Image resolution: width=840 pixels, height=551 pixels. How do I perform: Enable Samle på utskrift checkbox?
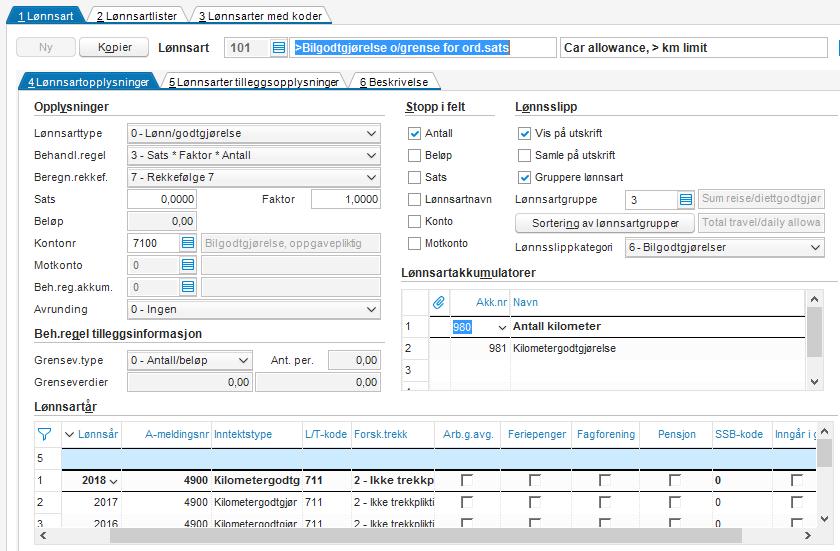pos(524,155)
